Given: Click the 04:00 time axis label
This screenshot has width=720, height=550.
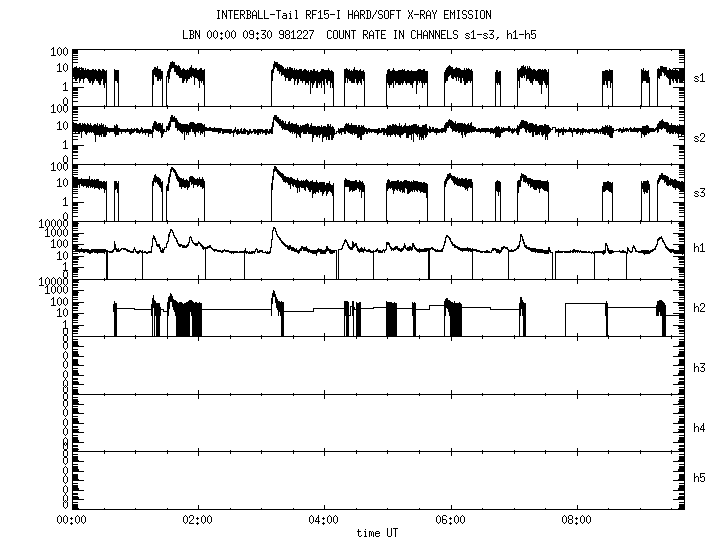Looking at the screenshot, I should point(324,520).
